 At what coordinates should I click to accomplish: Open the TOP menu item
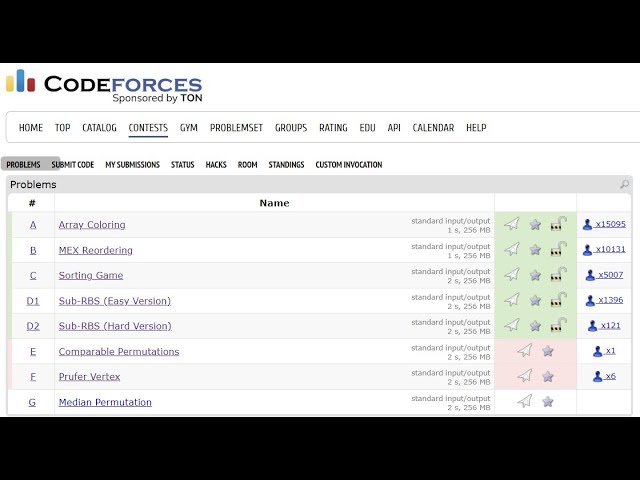point(62,128)
